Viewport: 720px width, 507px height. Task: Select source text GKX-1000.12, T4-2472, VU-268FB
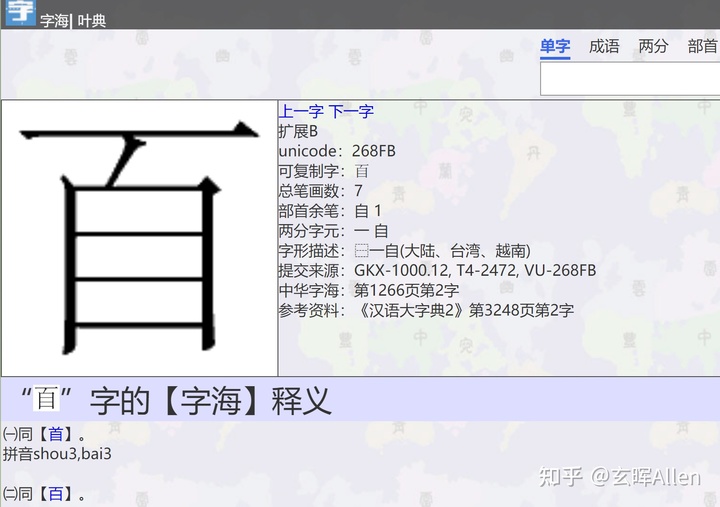point(475,270)
